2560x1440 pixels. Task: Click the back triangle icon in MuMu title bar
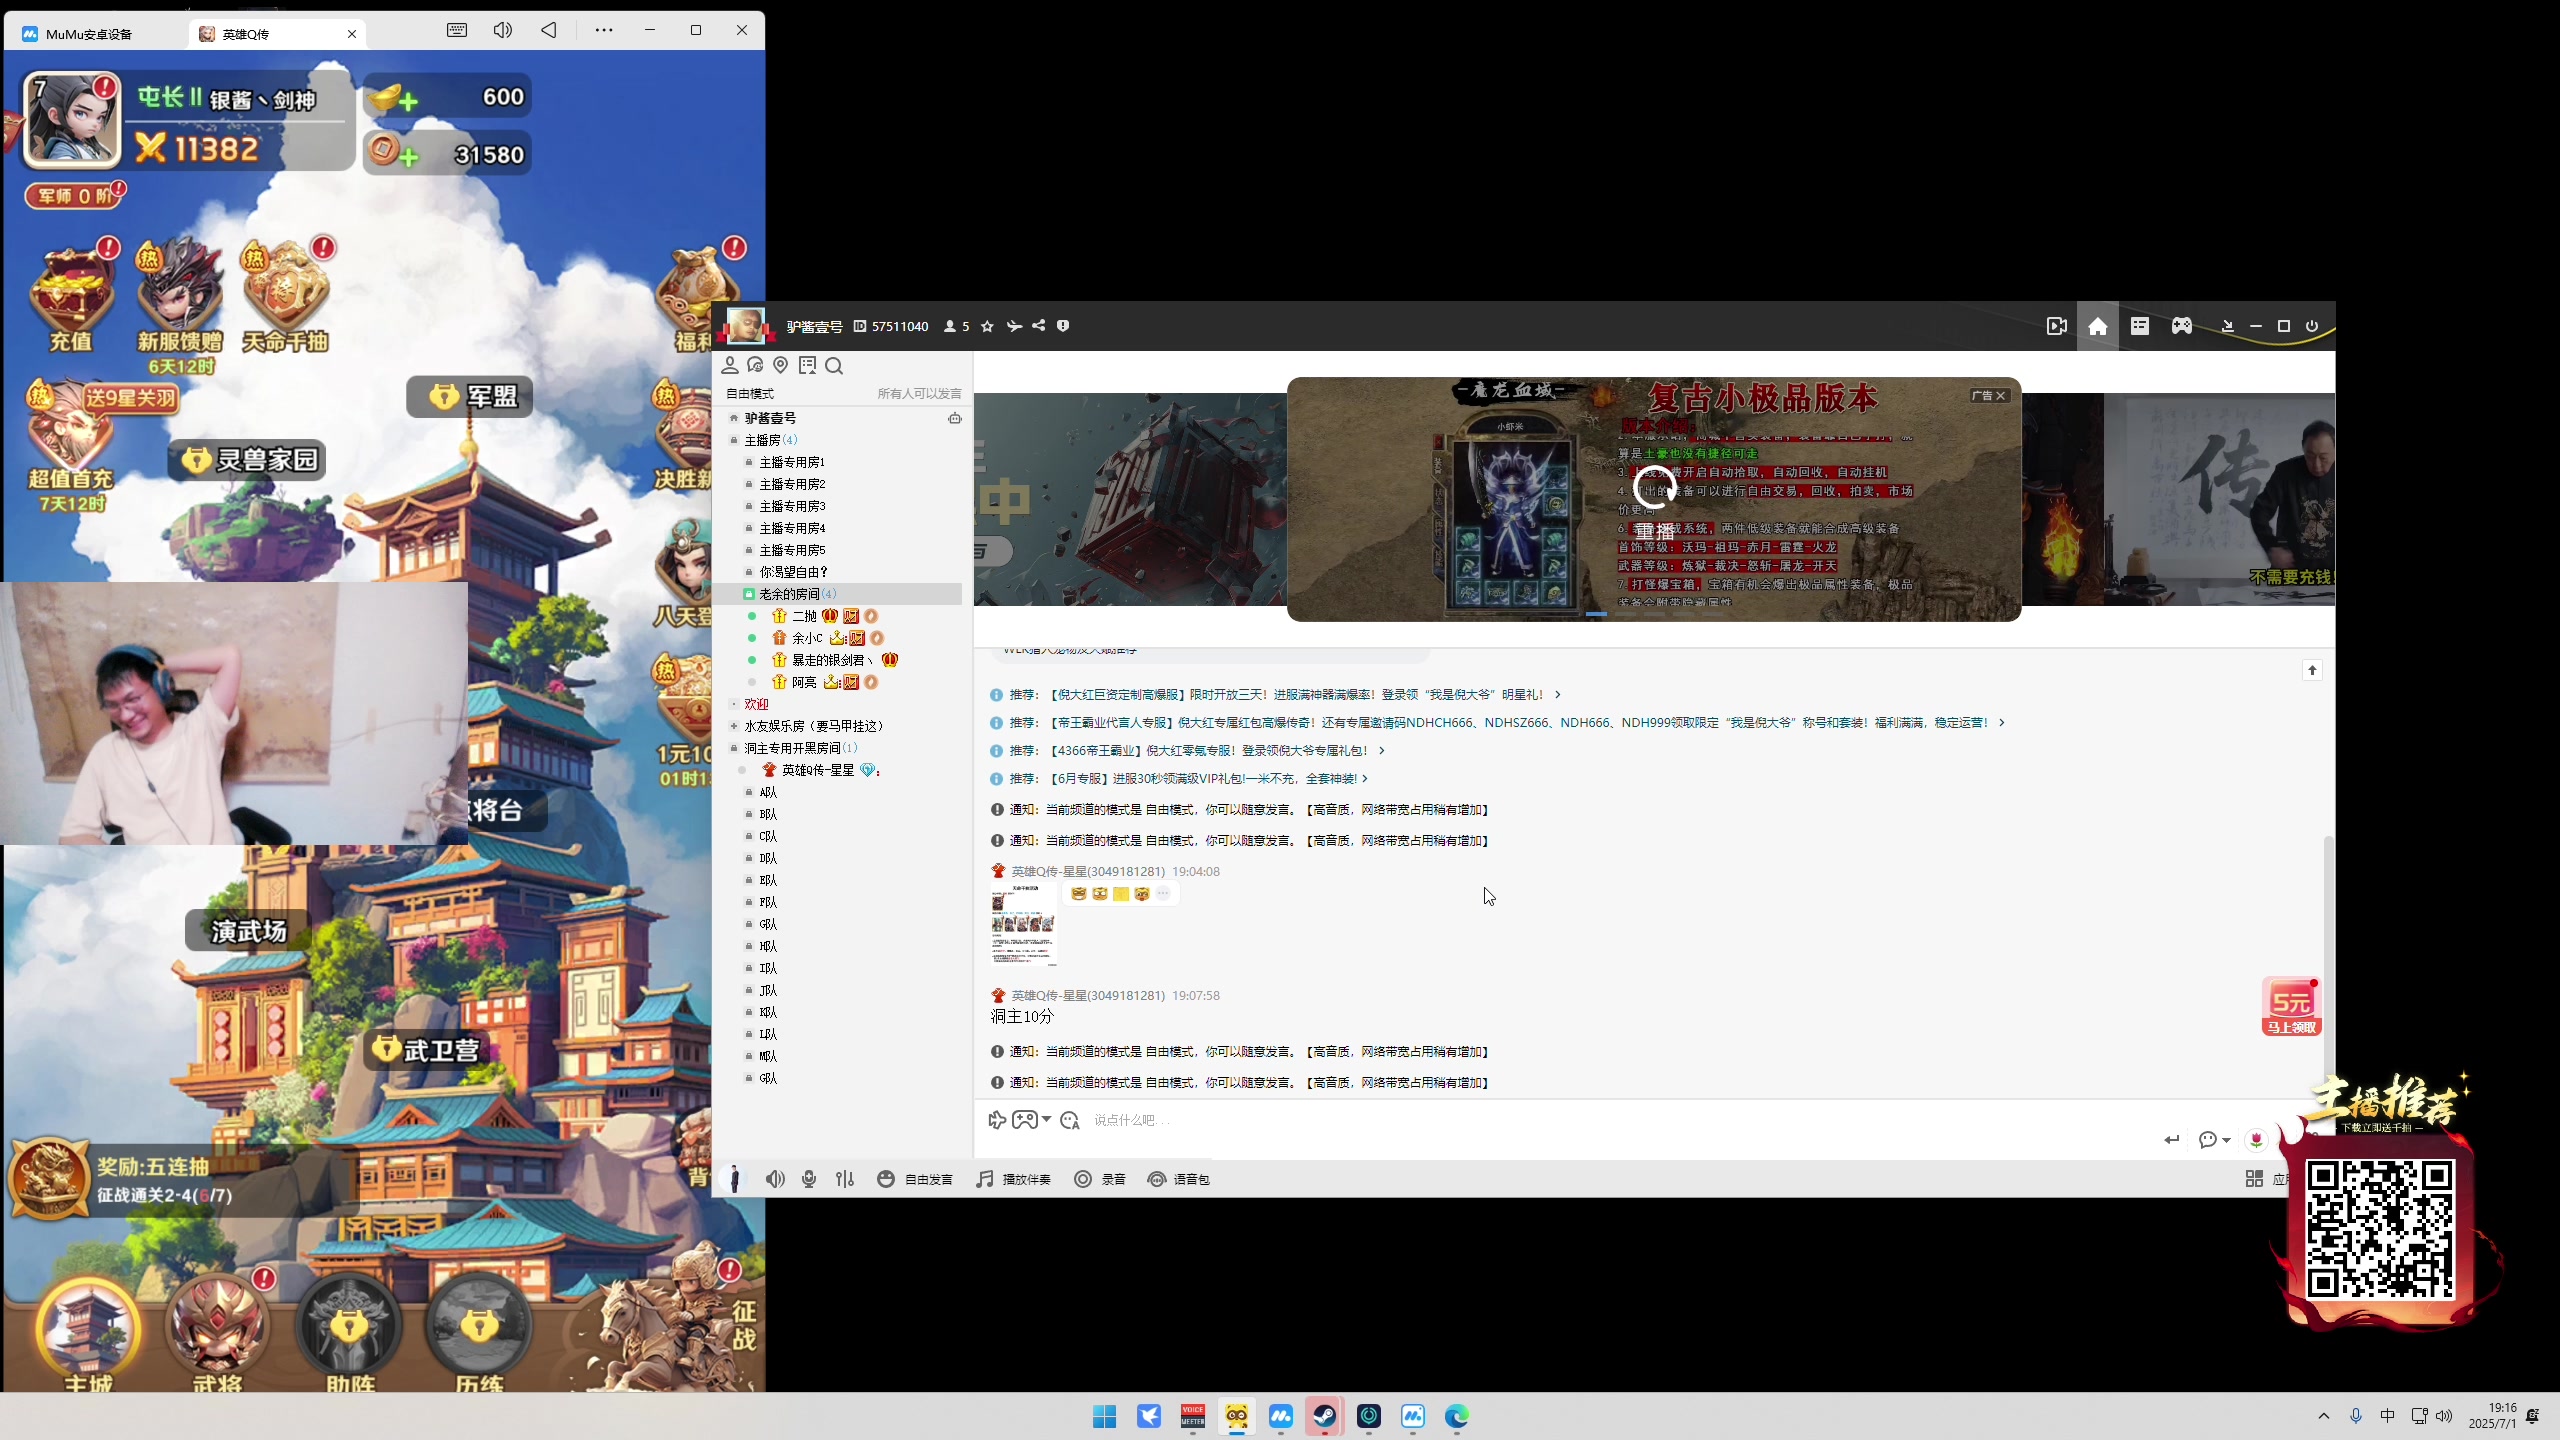tap(549, 30)
